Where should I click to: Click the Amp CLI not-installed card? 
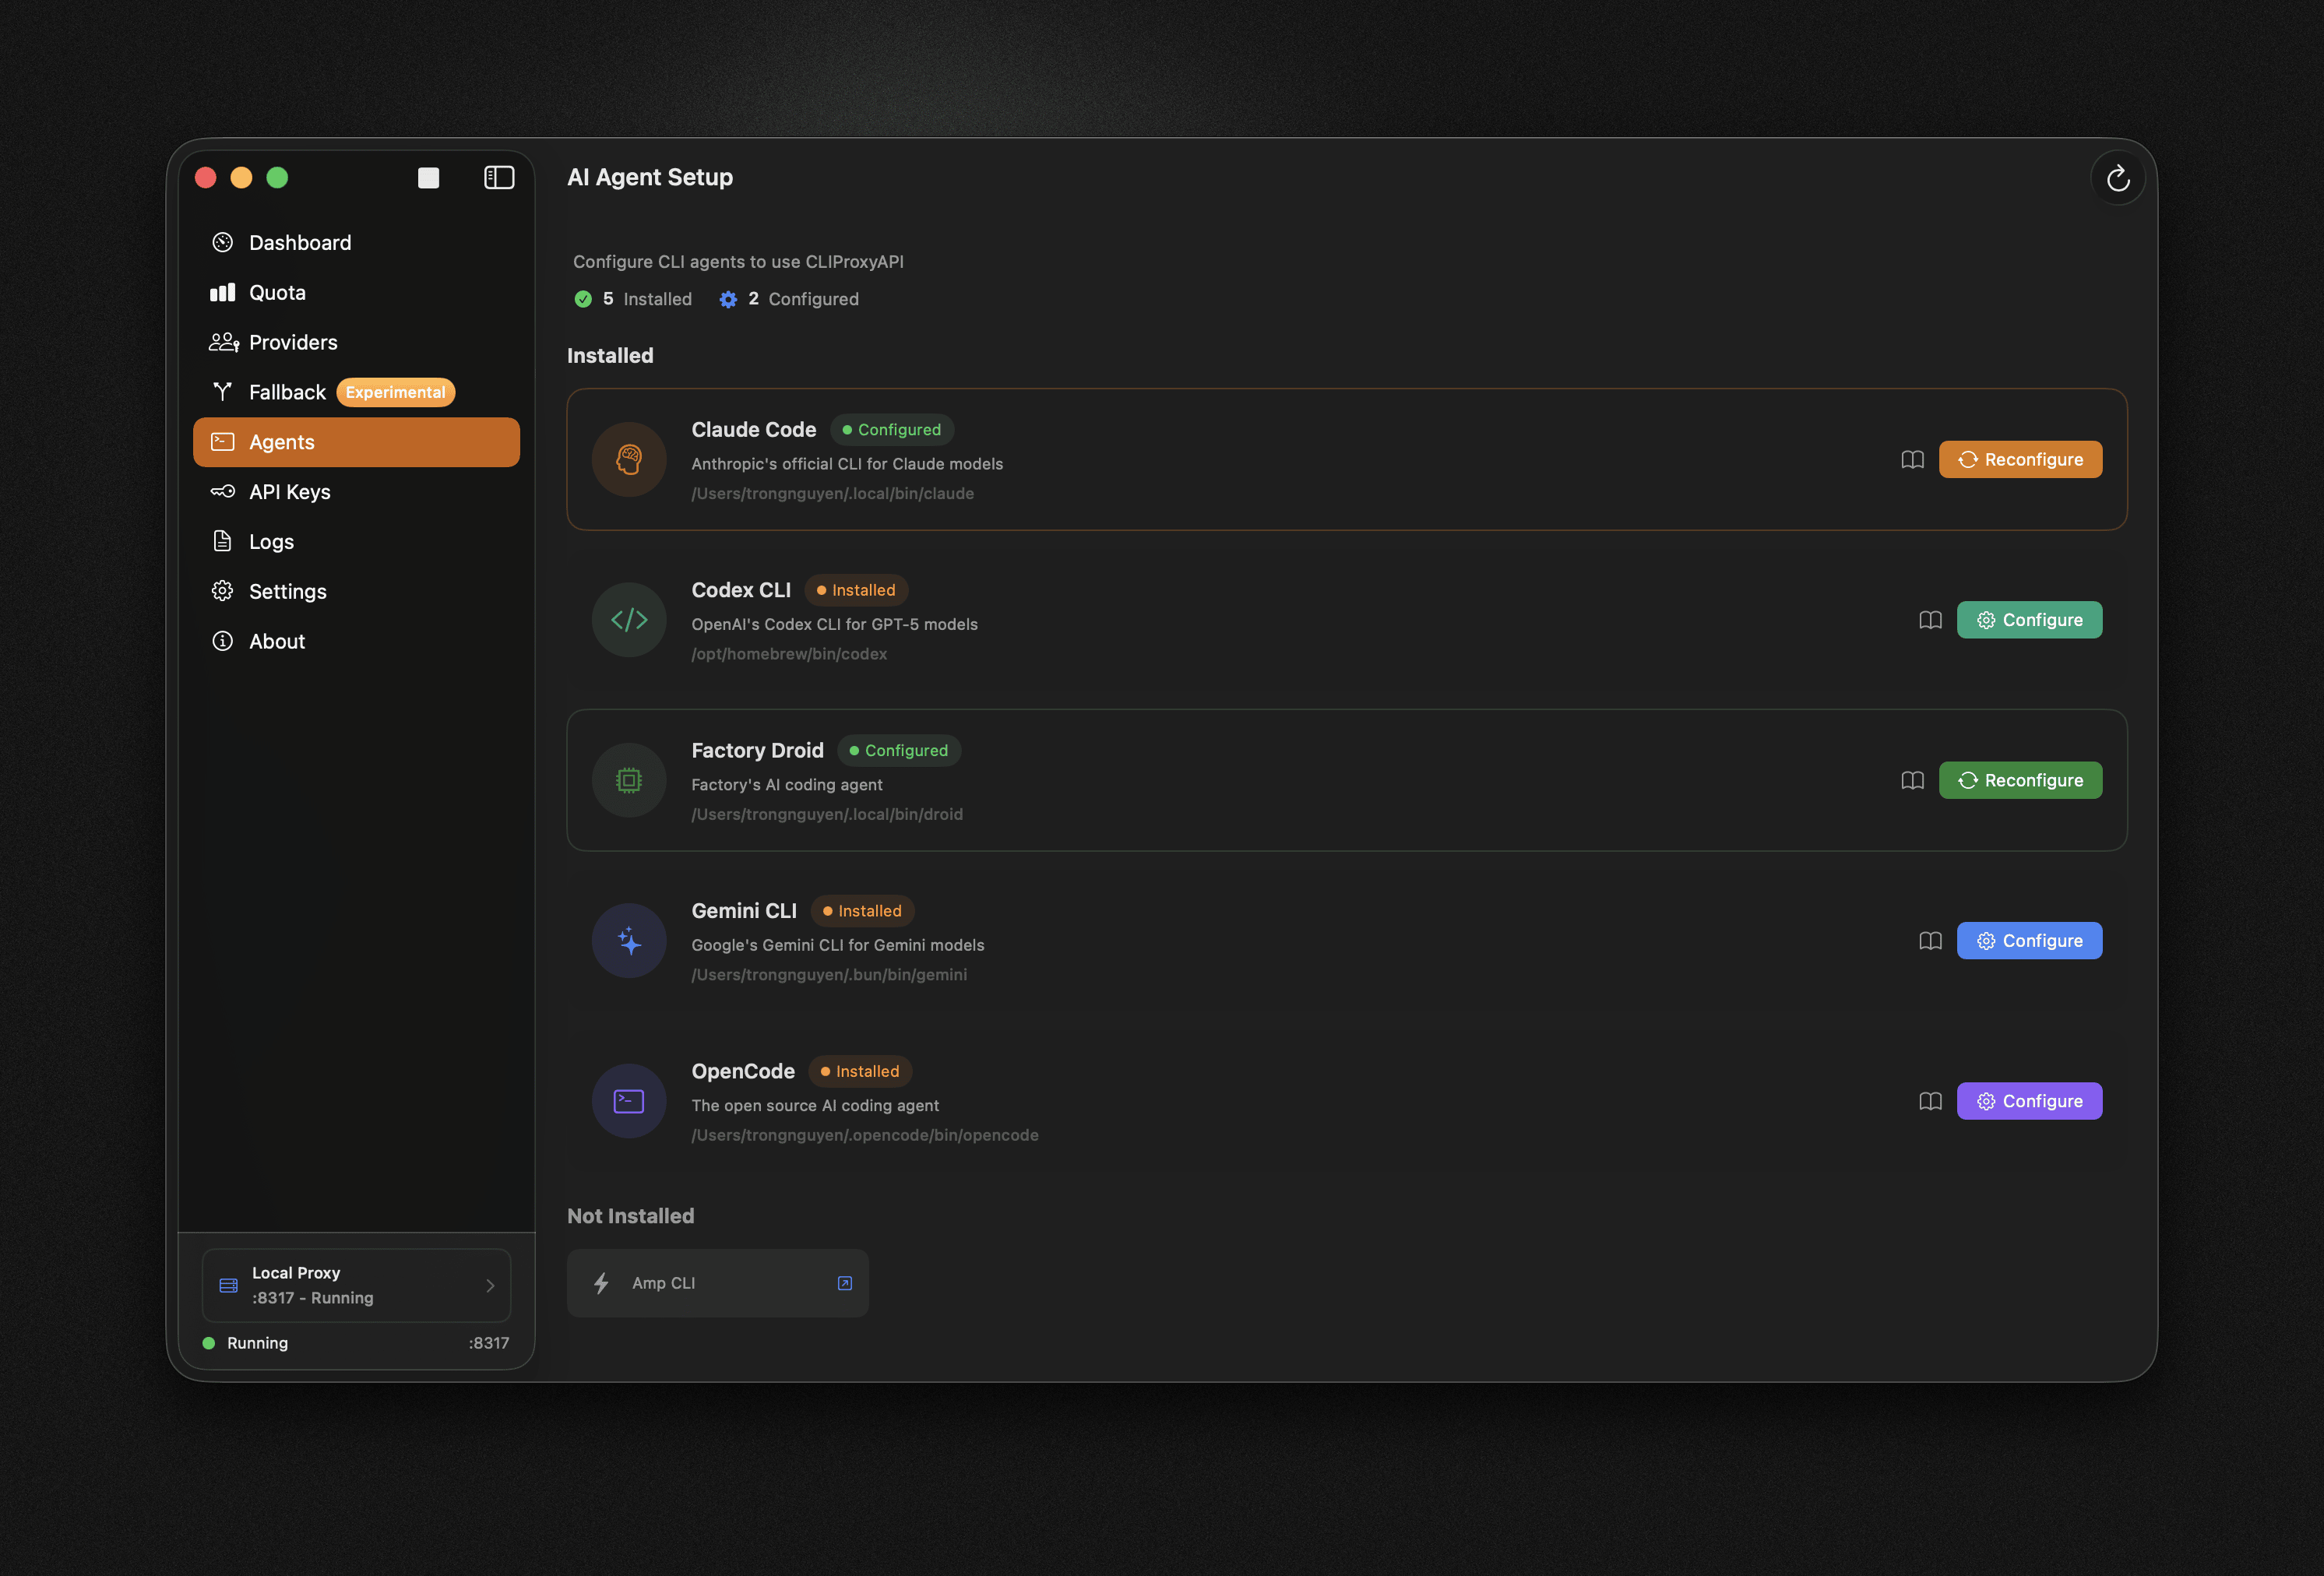click(717, 1283)
